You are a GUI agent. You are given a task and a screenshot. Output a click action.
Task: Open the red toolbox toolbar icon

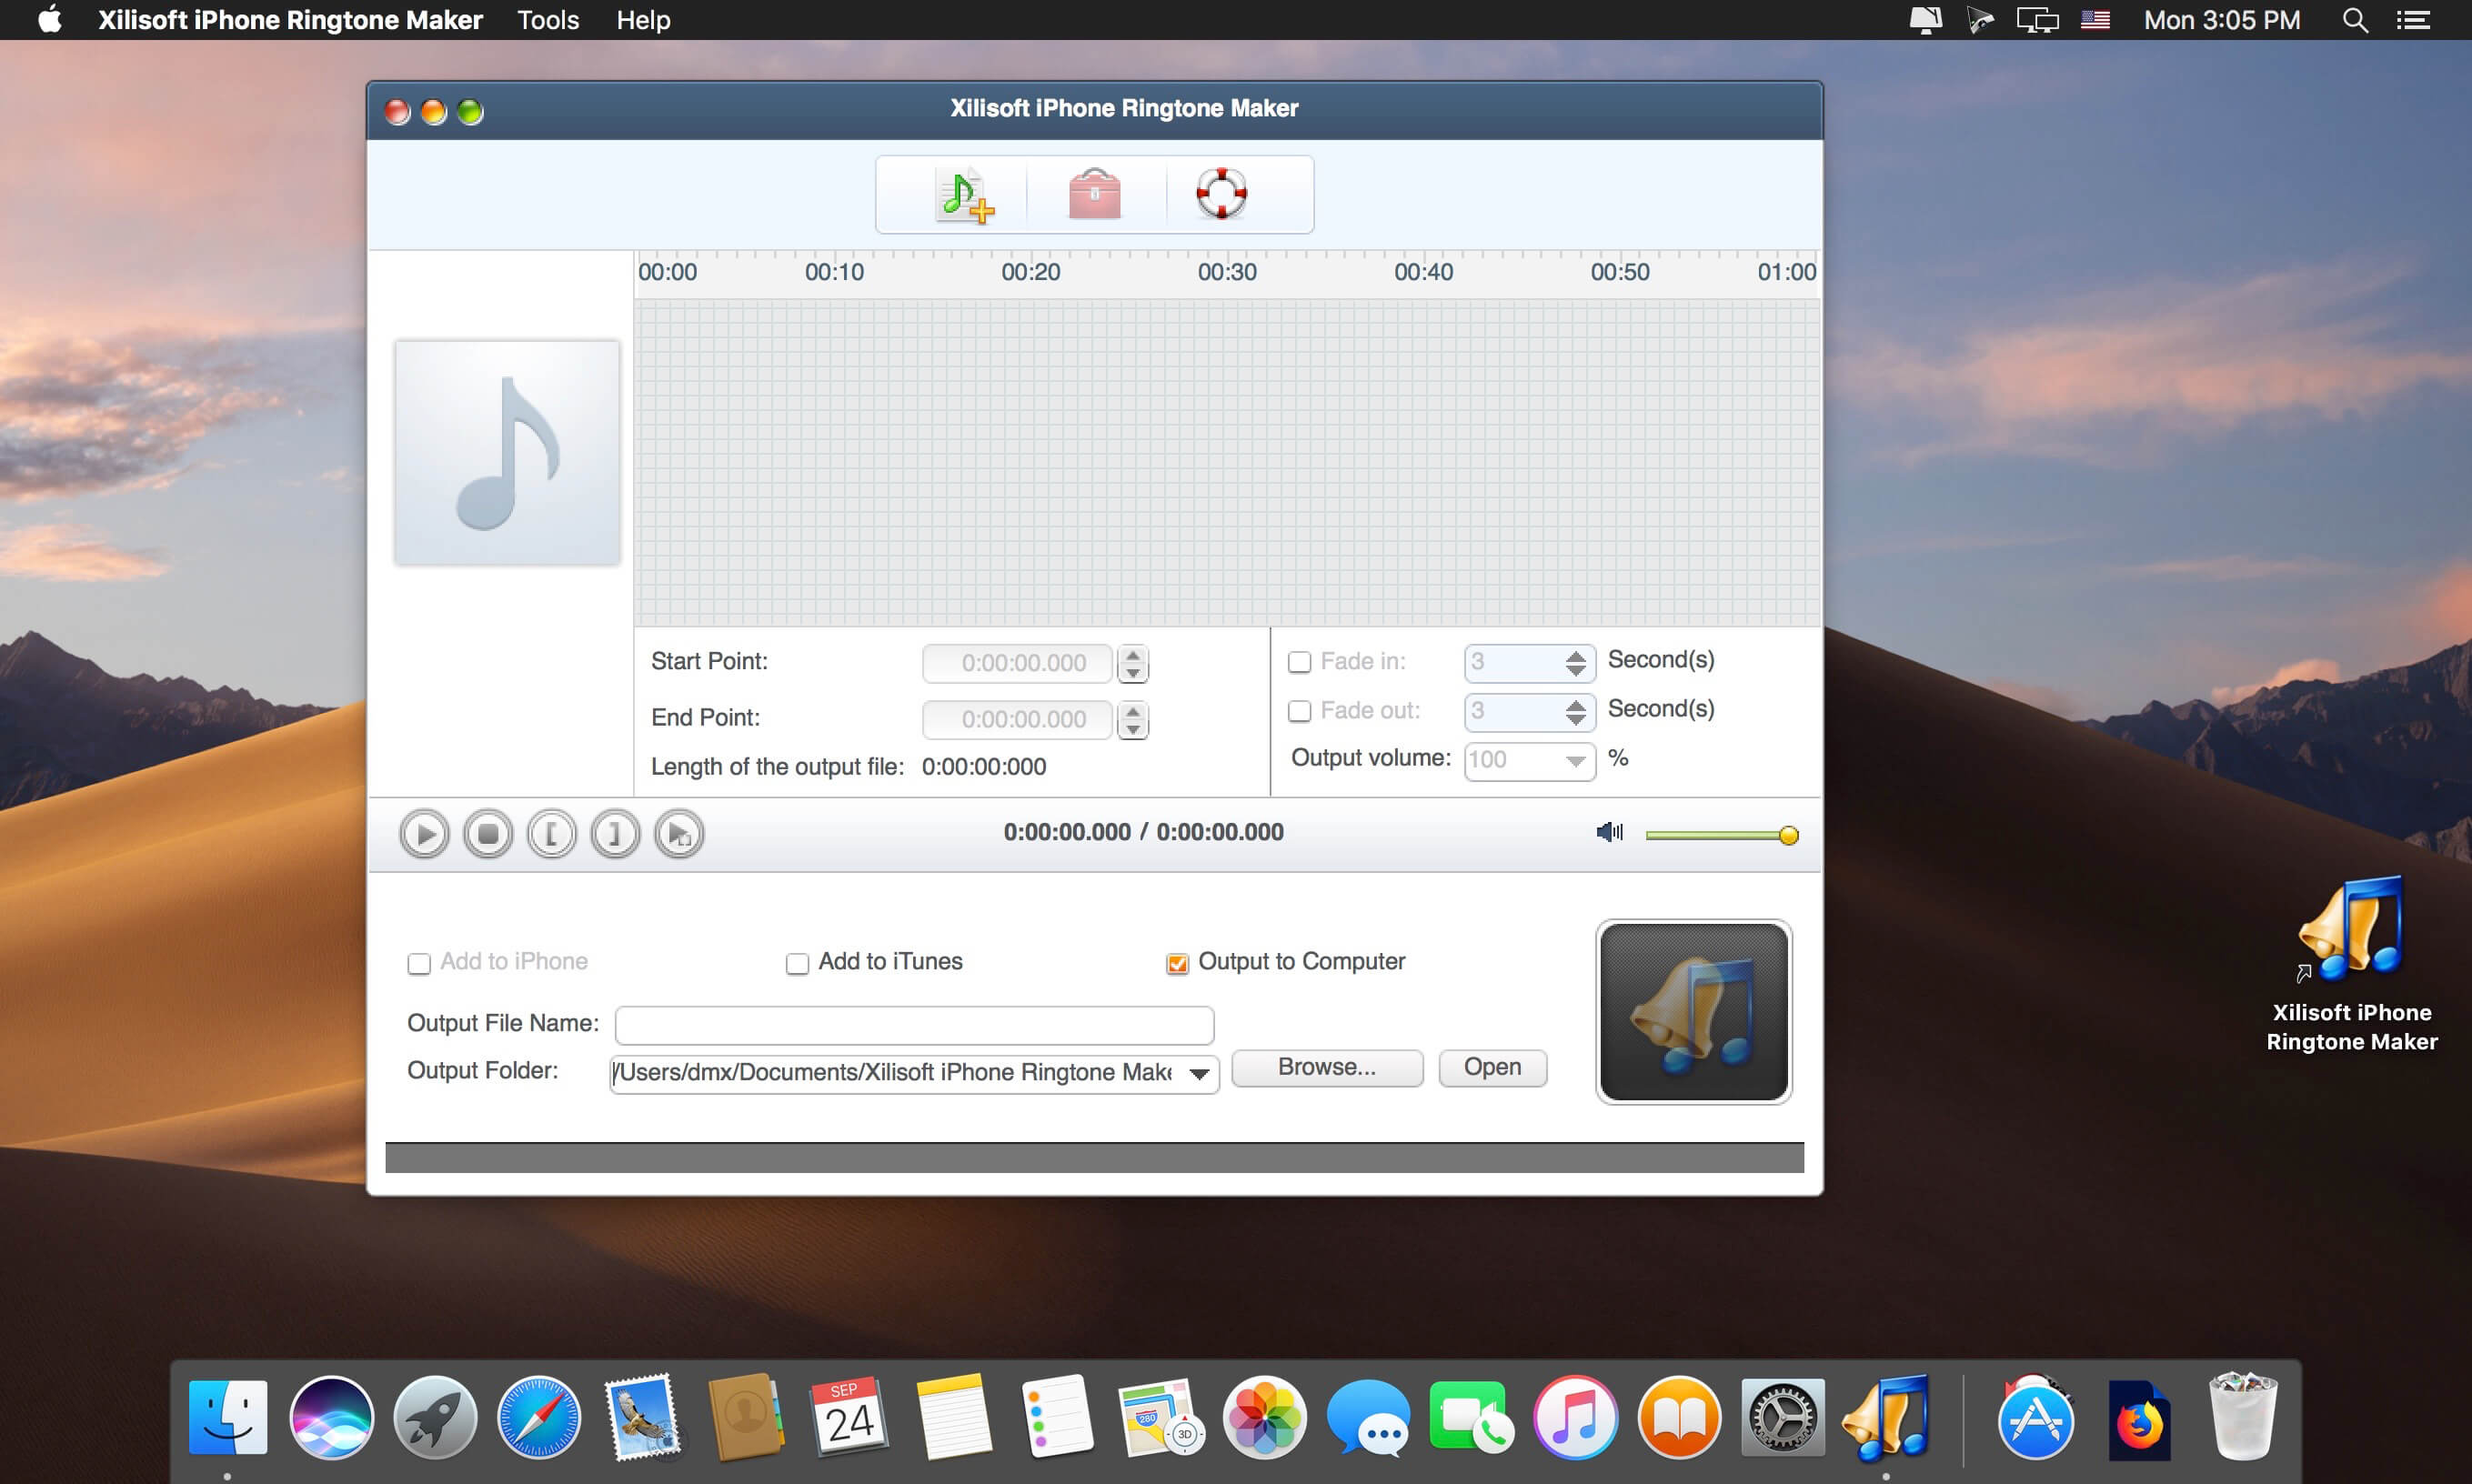point(1094,193)
